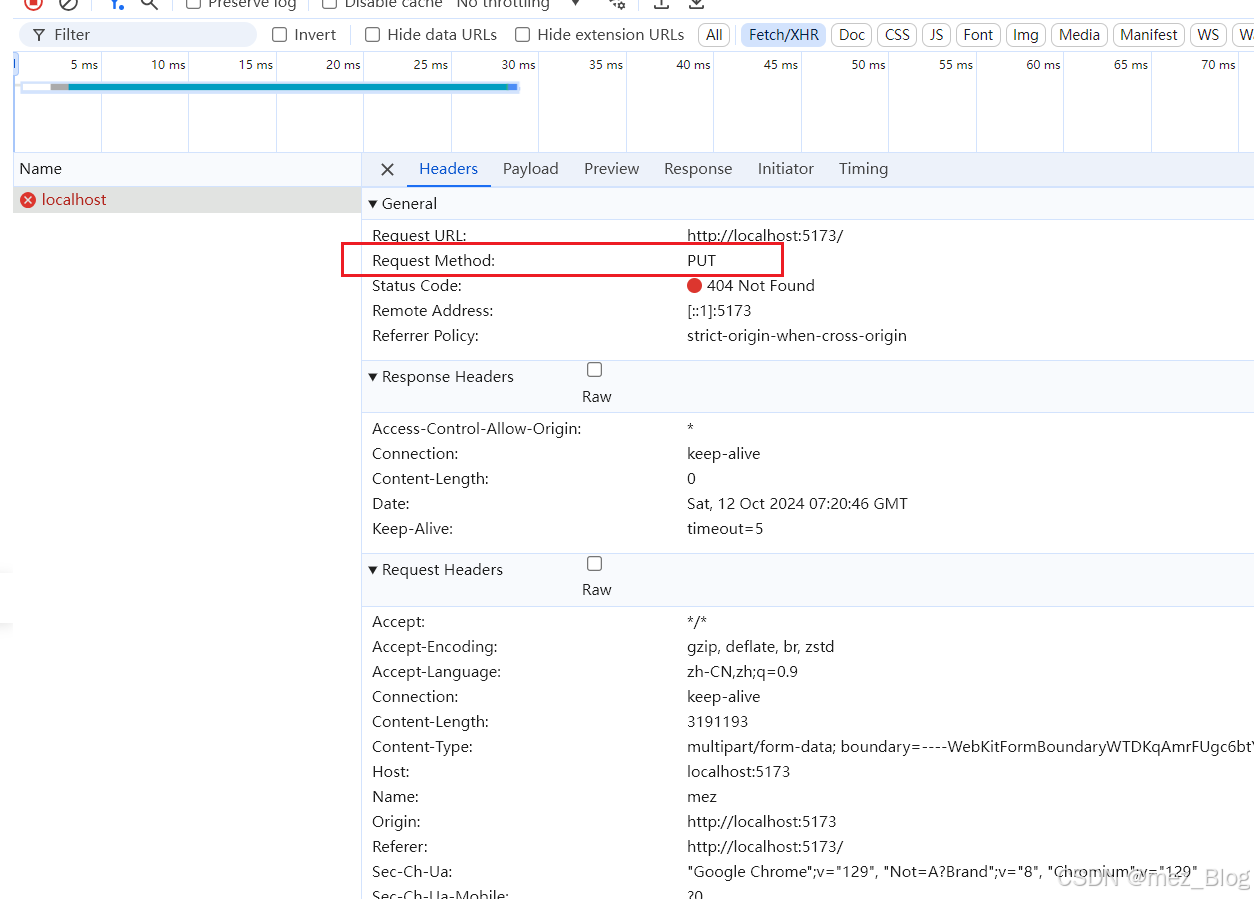
Task: Click the import HAR upload arrow icon
Action: (x=661, y=4)
